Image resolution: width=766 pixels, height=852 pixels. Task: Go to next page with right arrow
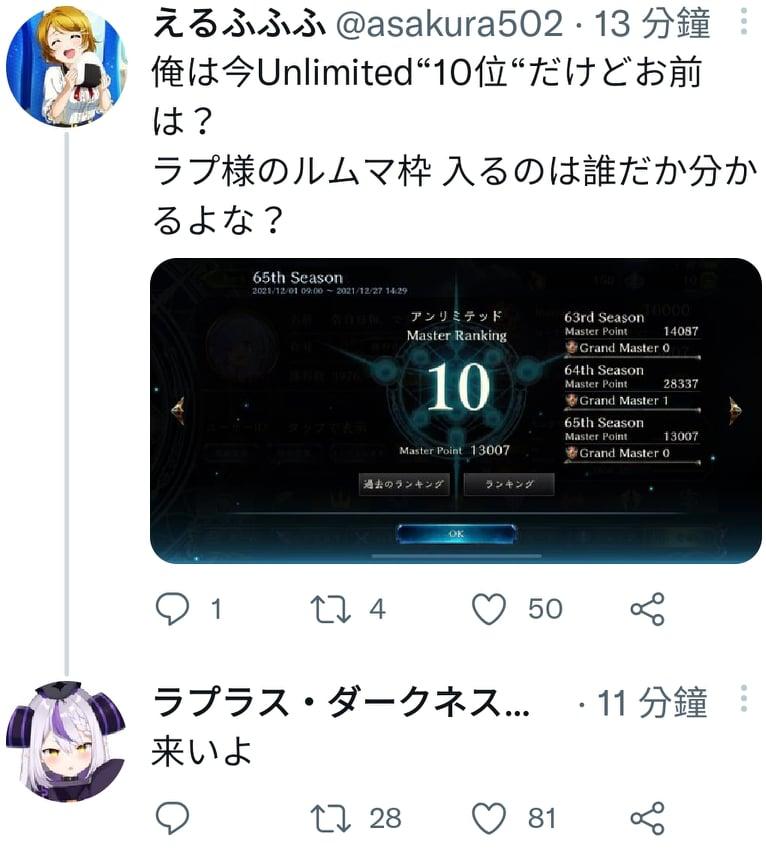734,410
